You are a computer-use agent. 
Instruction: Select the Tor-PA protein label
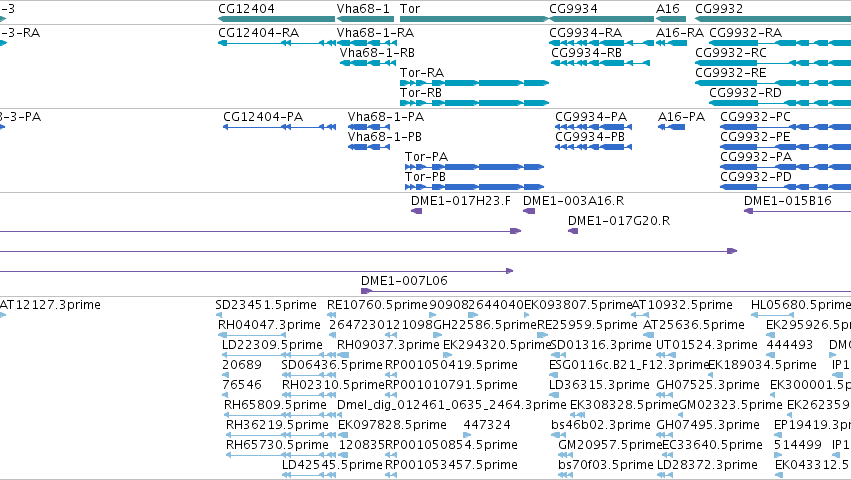pos(427,157)
